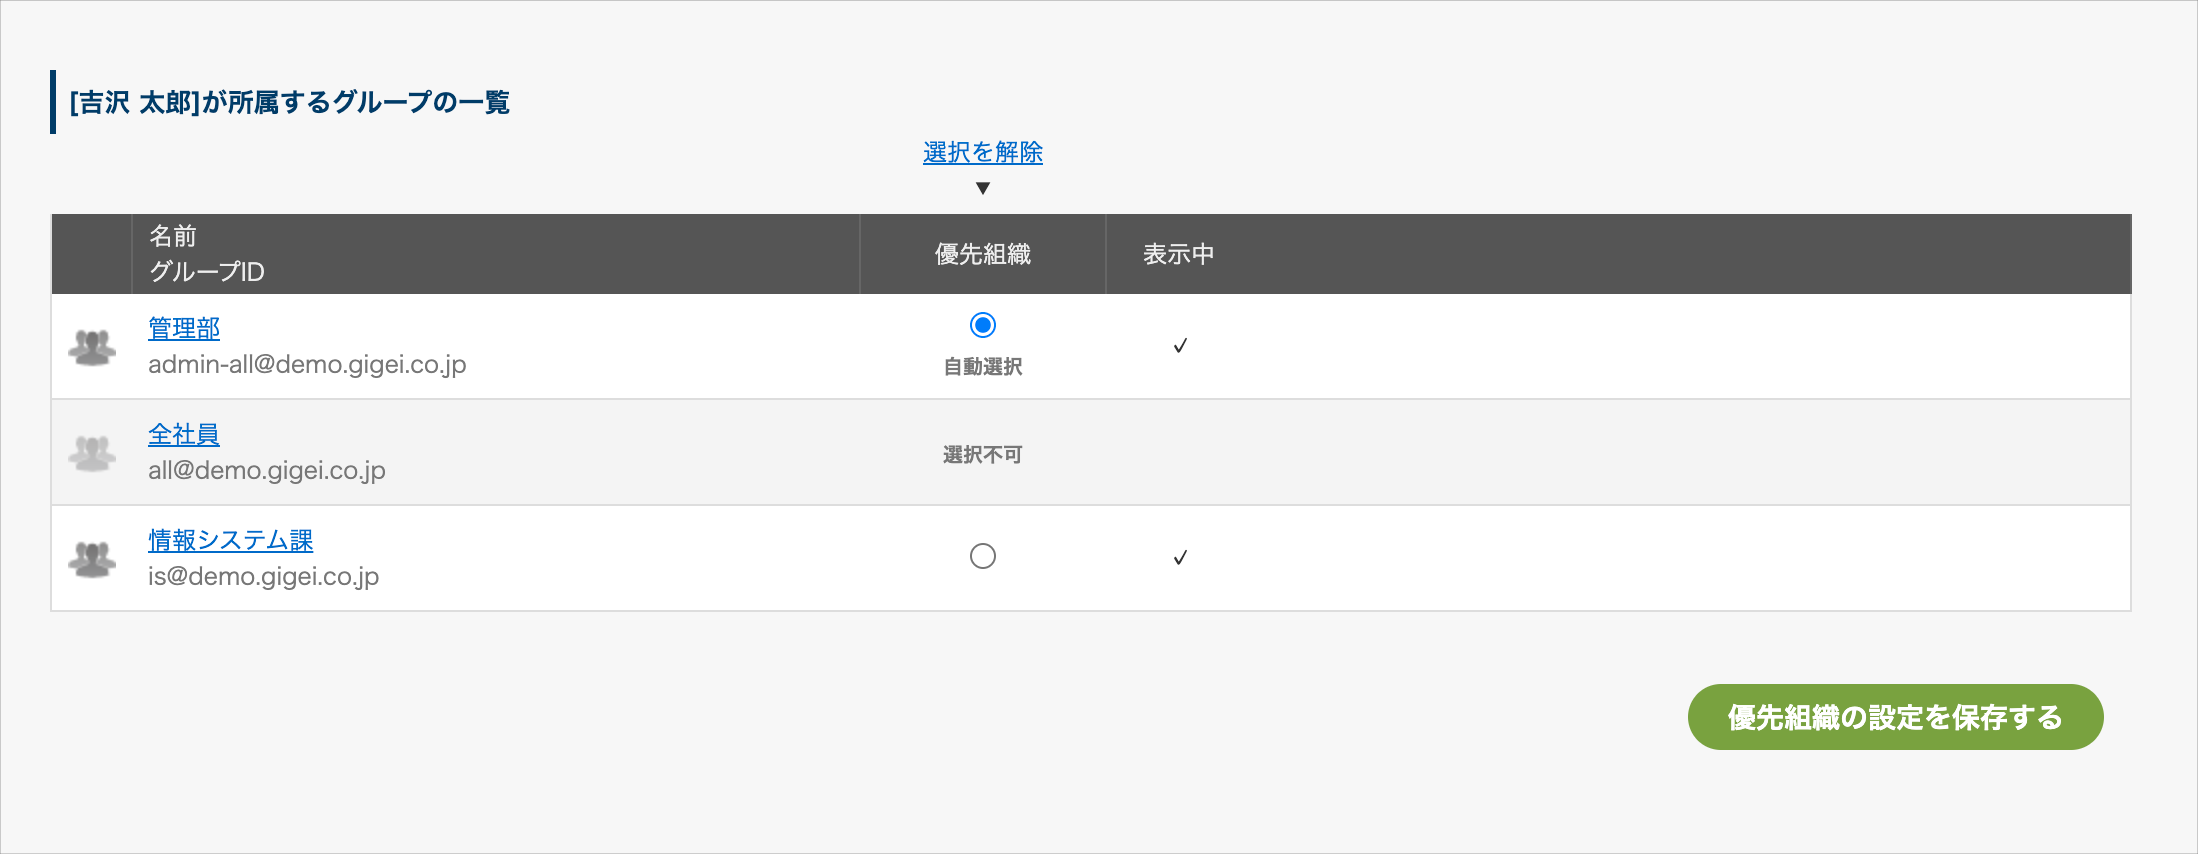
Task: Click the 優先組織 column header
Action: 983,254
